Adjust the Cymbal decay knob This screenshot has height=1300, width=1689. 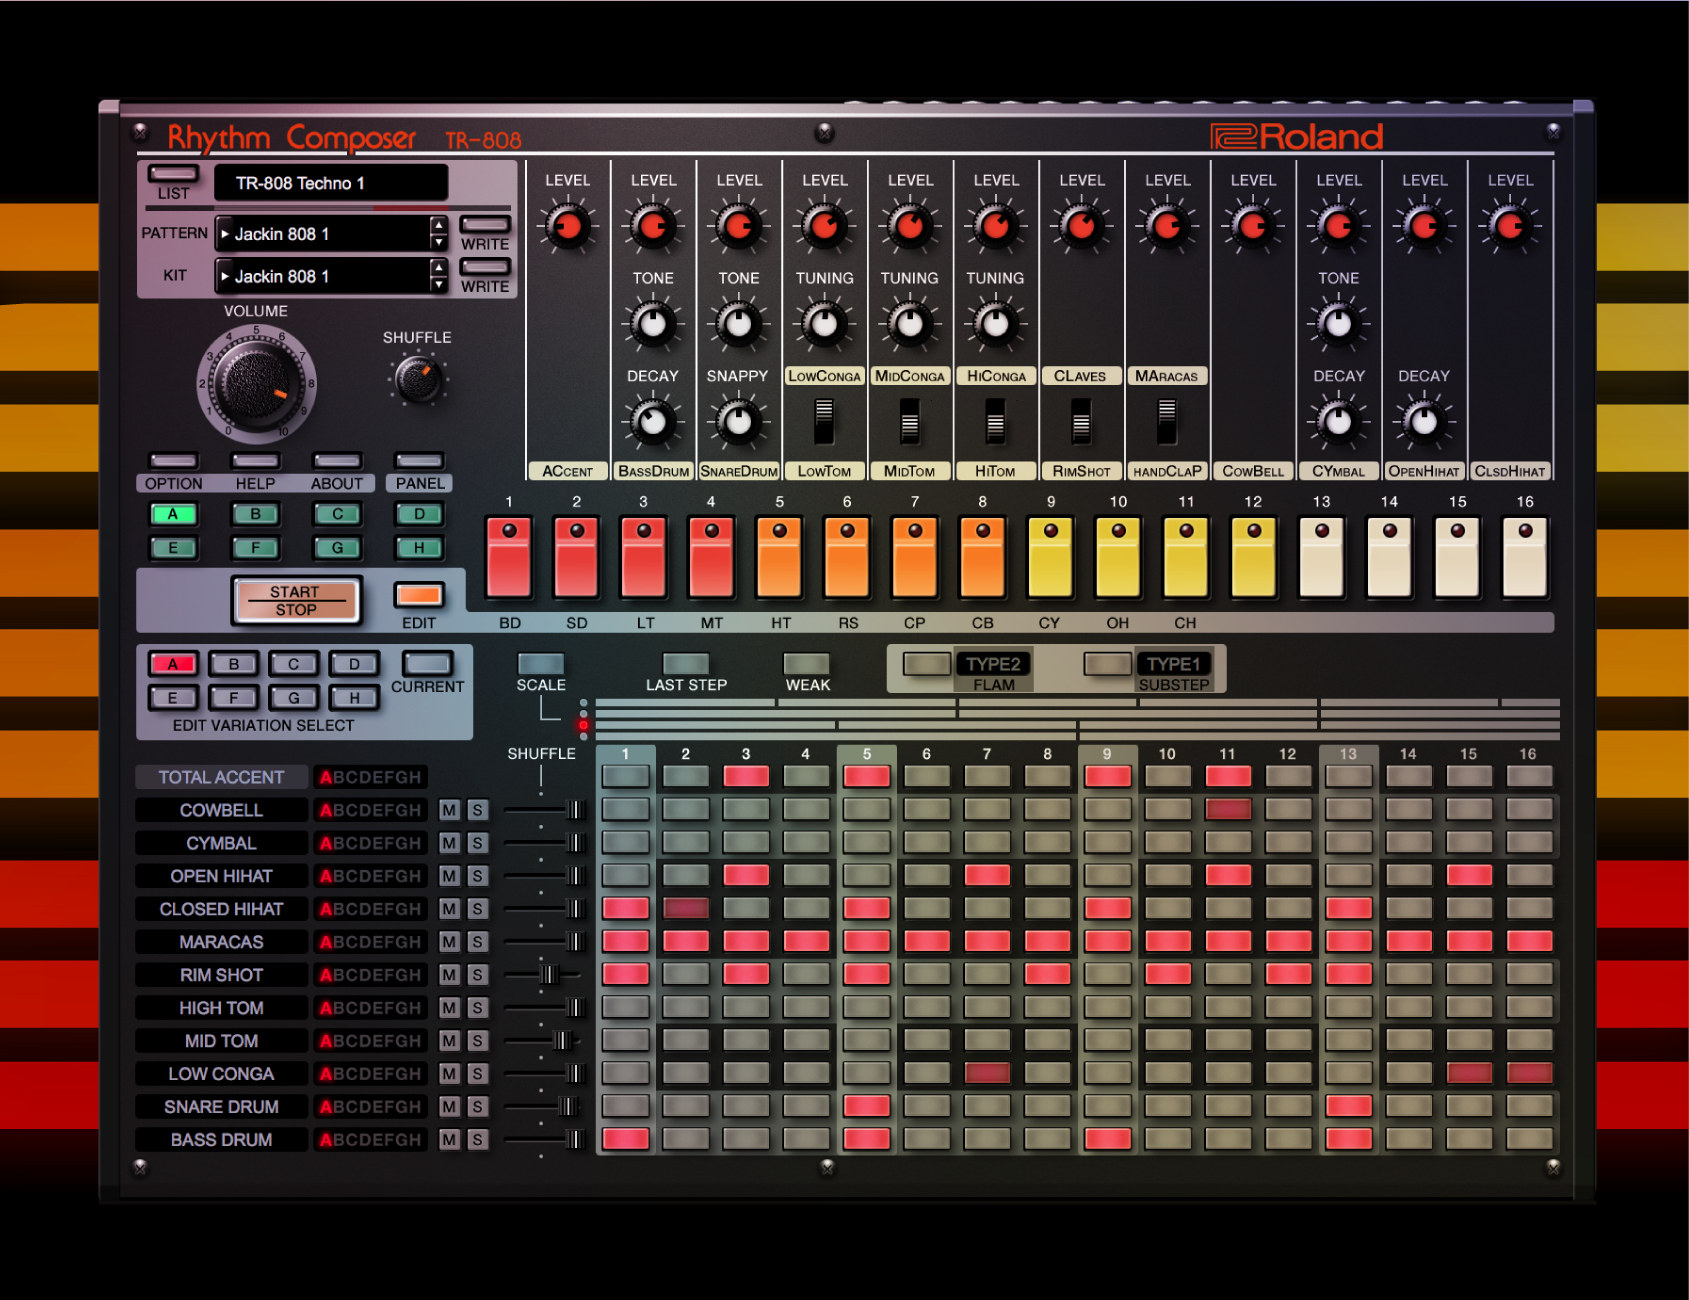(x=1338, y=422)
